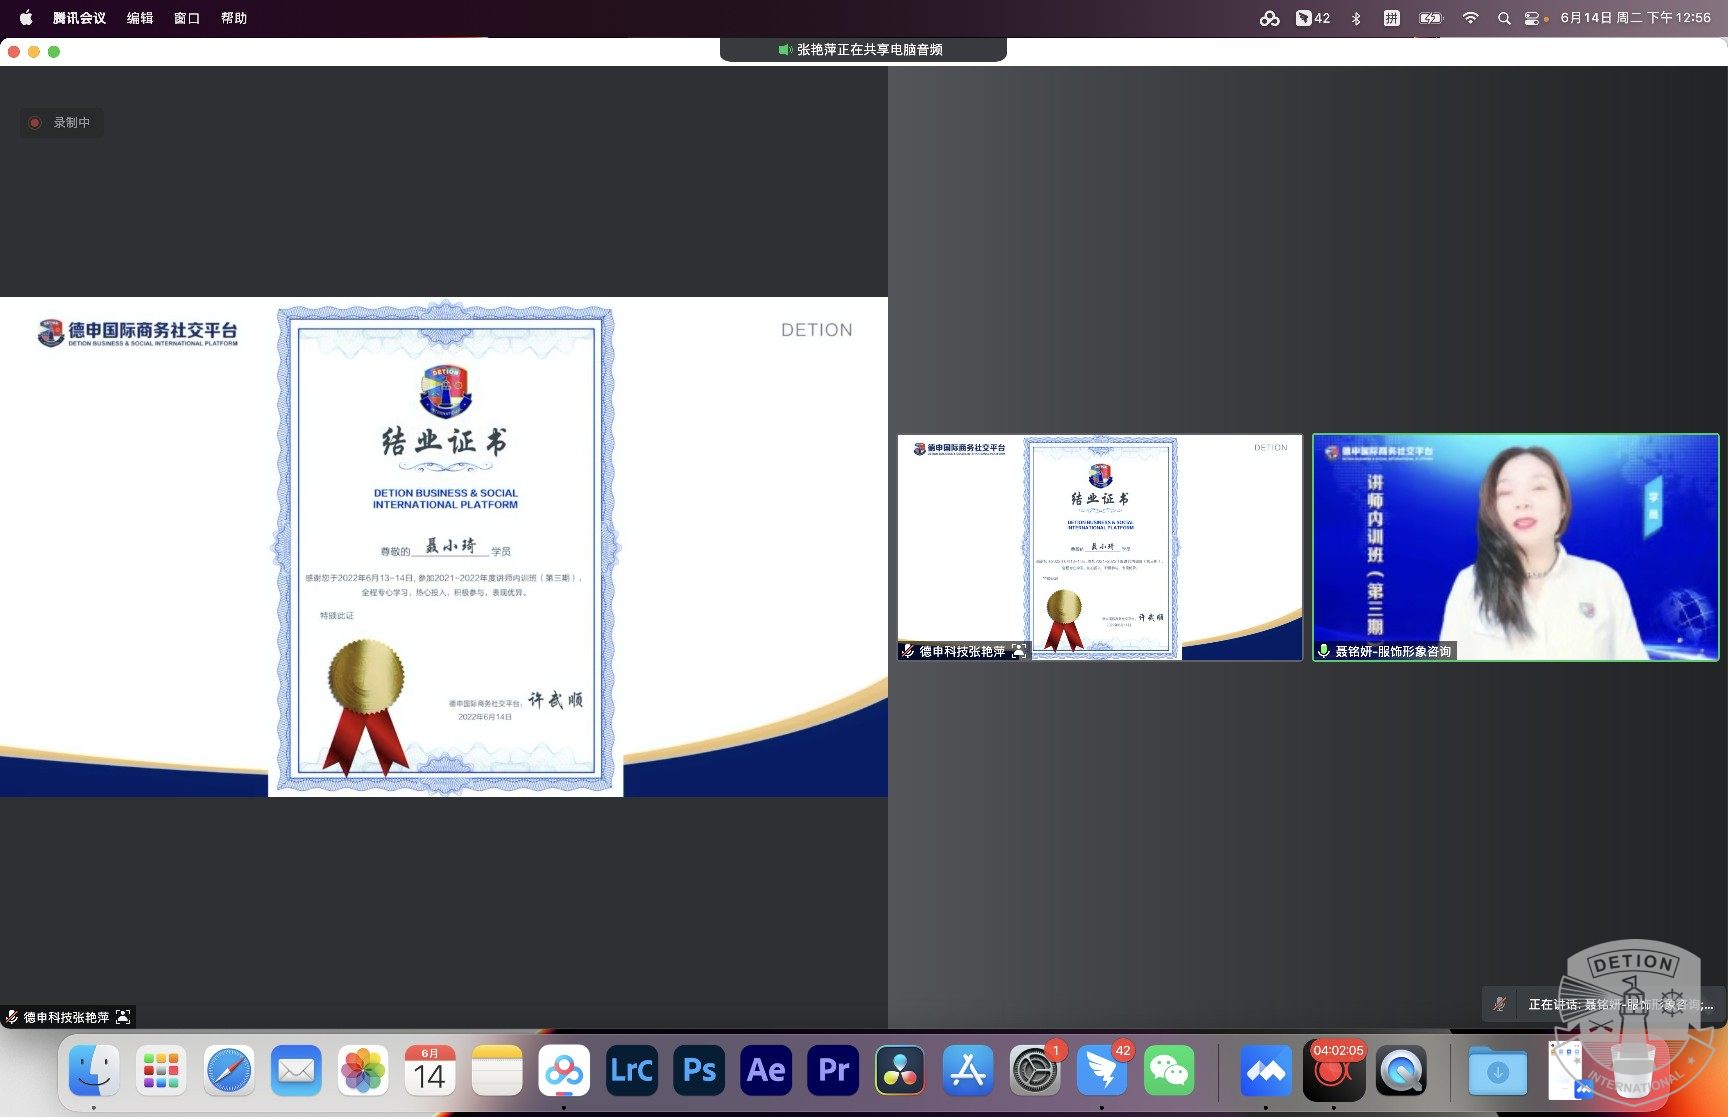
Task: Click screen recorder icon showing 04:02:05
Action: [1333, 1071]
